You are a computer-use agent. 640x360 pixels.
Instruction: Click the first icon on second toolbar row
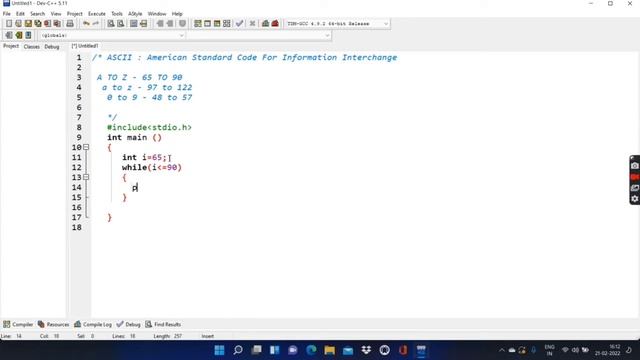9,36
